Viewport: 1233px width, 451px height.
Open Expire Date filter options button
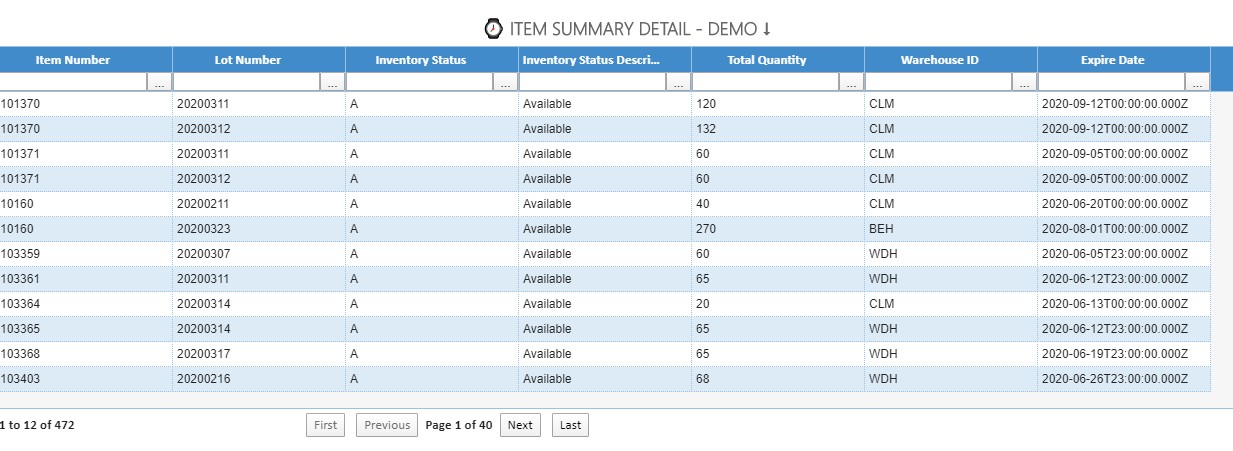click(x=1198, y=83)
